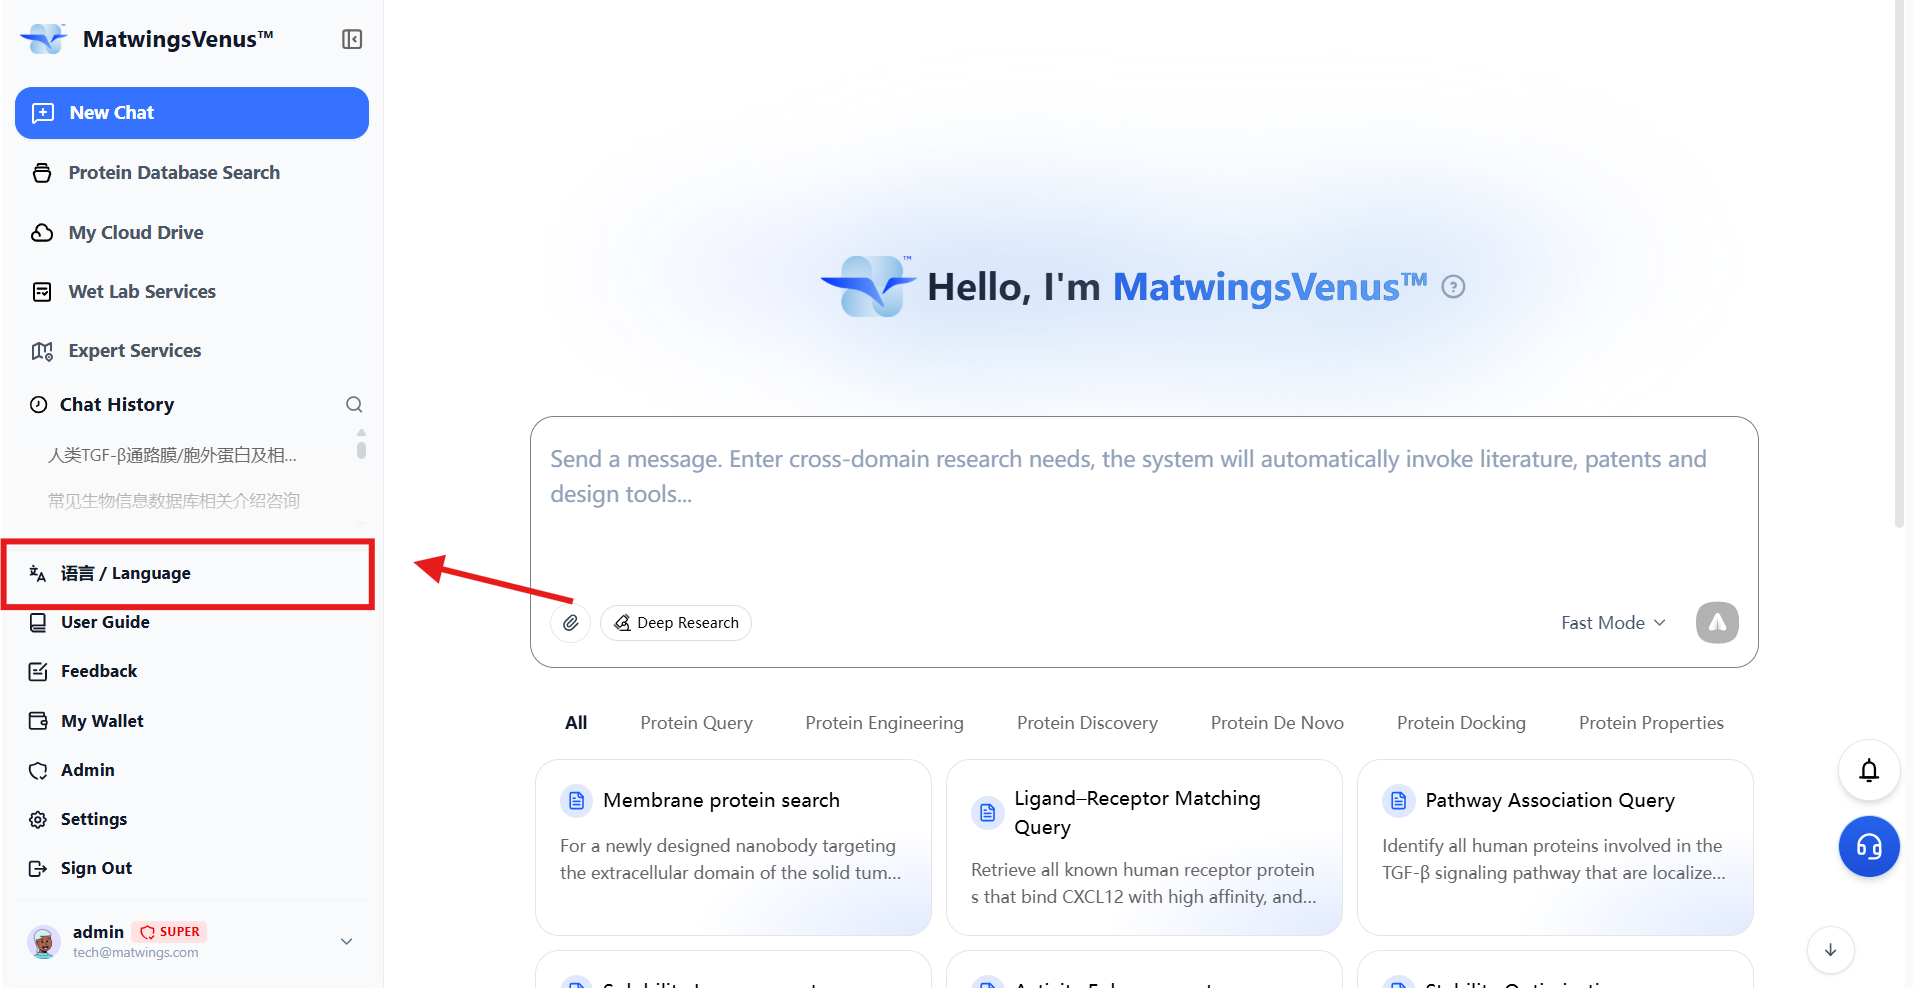Click the scroll down arrow button
This screenshot has width=1913, height=988.
coord(1830,950)
